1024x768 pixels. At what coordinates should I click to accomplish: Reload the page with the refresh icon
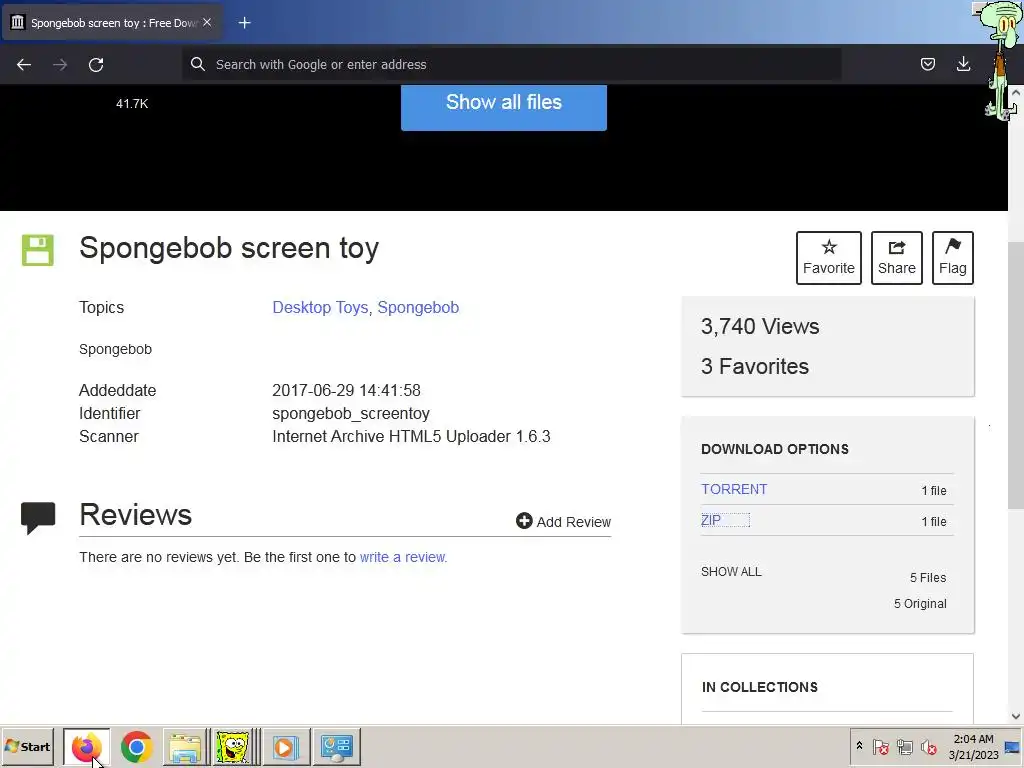[x=96, y=64]
